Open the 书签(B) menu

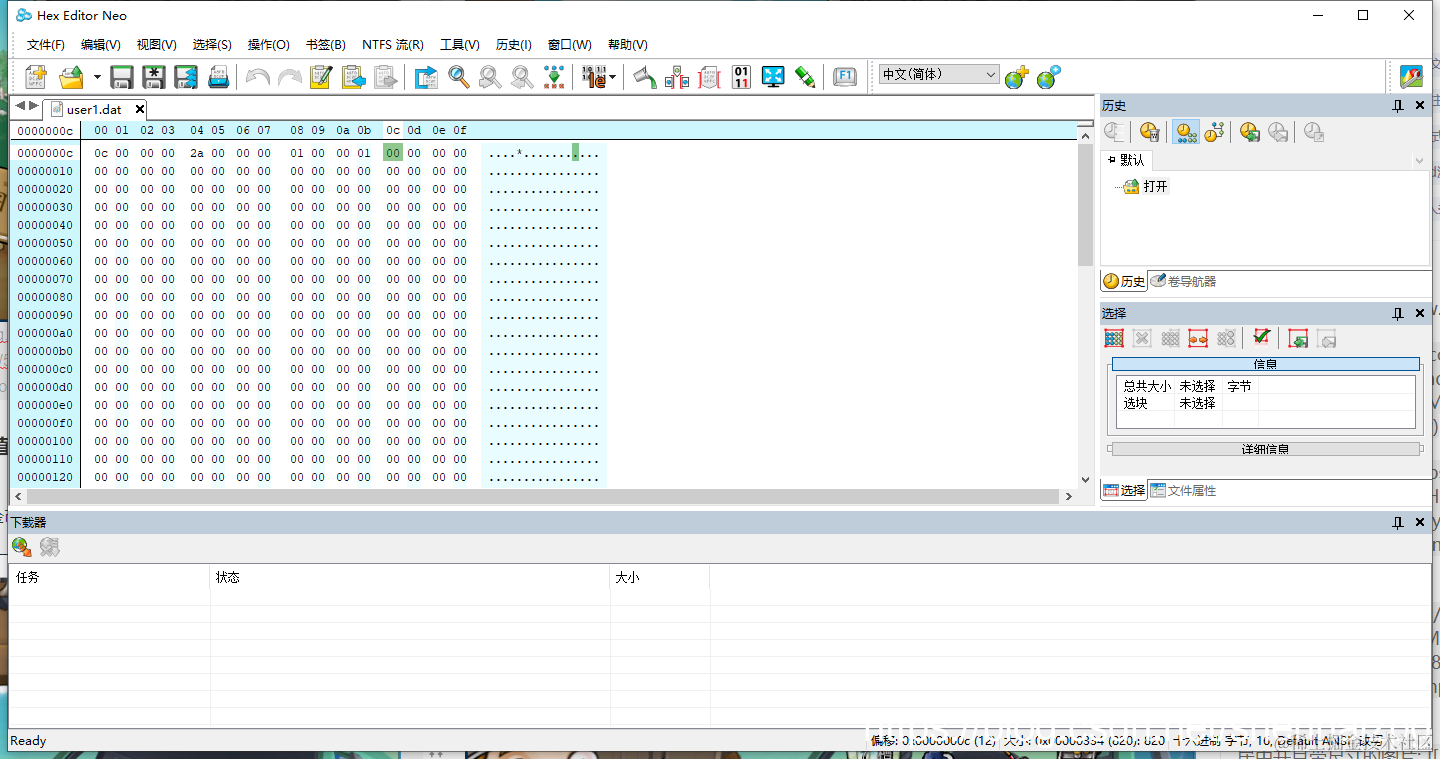point(326,45)
